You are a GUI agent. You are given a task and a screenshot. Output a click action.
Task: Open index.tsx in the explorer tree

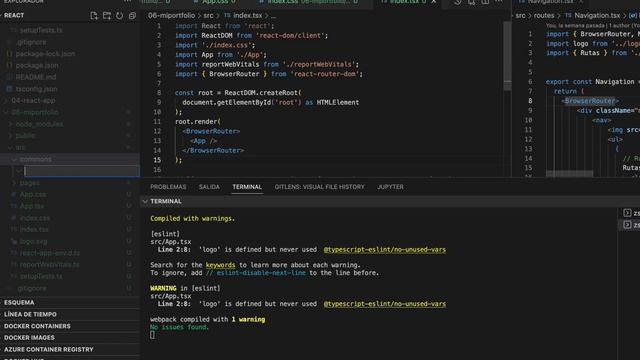[x=34, y=230]
